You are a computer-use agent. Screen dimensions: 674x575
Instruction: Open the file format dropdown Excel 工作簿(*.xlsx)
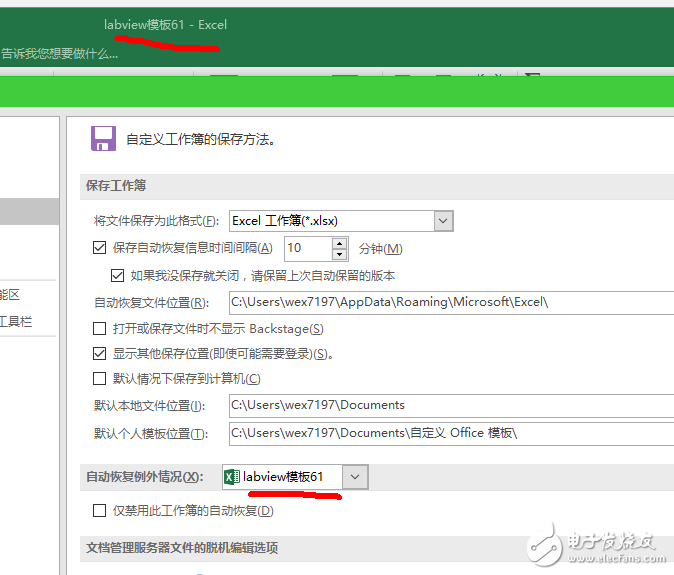(443, 221)
